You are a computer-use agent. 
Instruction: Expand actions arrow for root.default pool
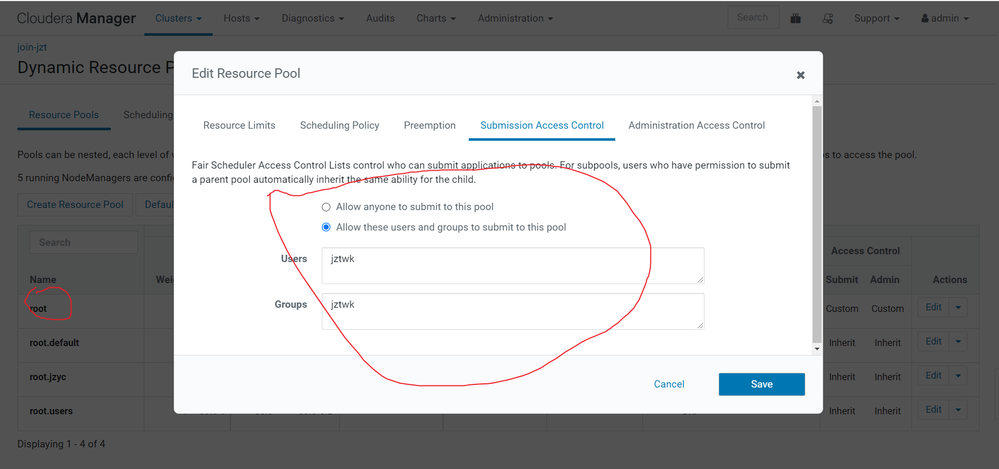958,342
